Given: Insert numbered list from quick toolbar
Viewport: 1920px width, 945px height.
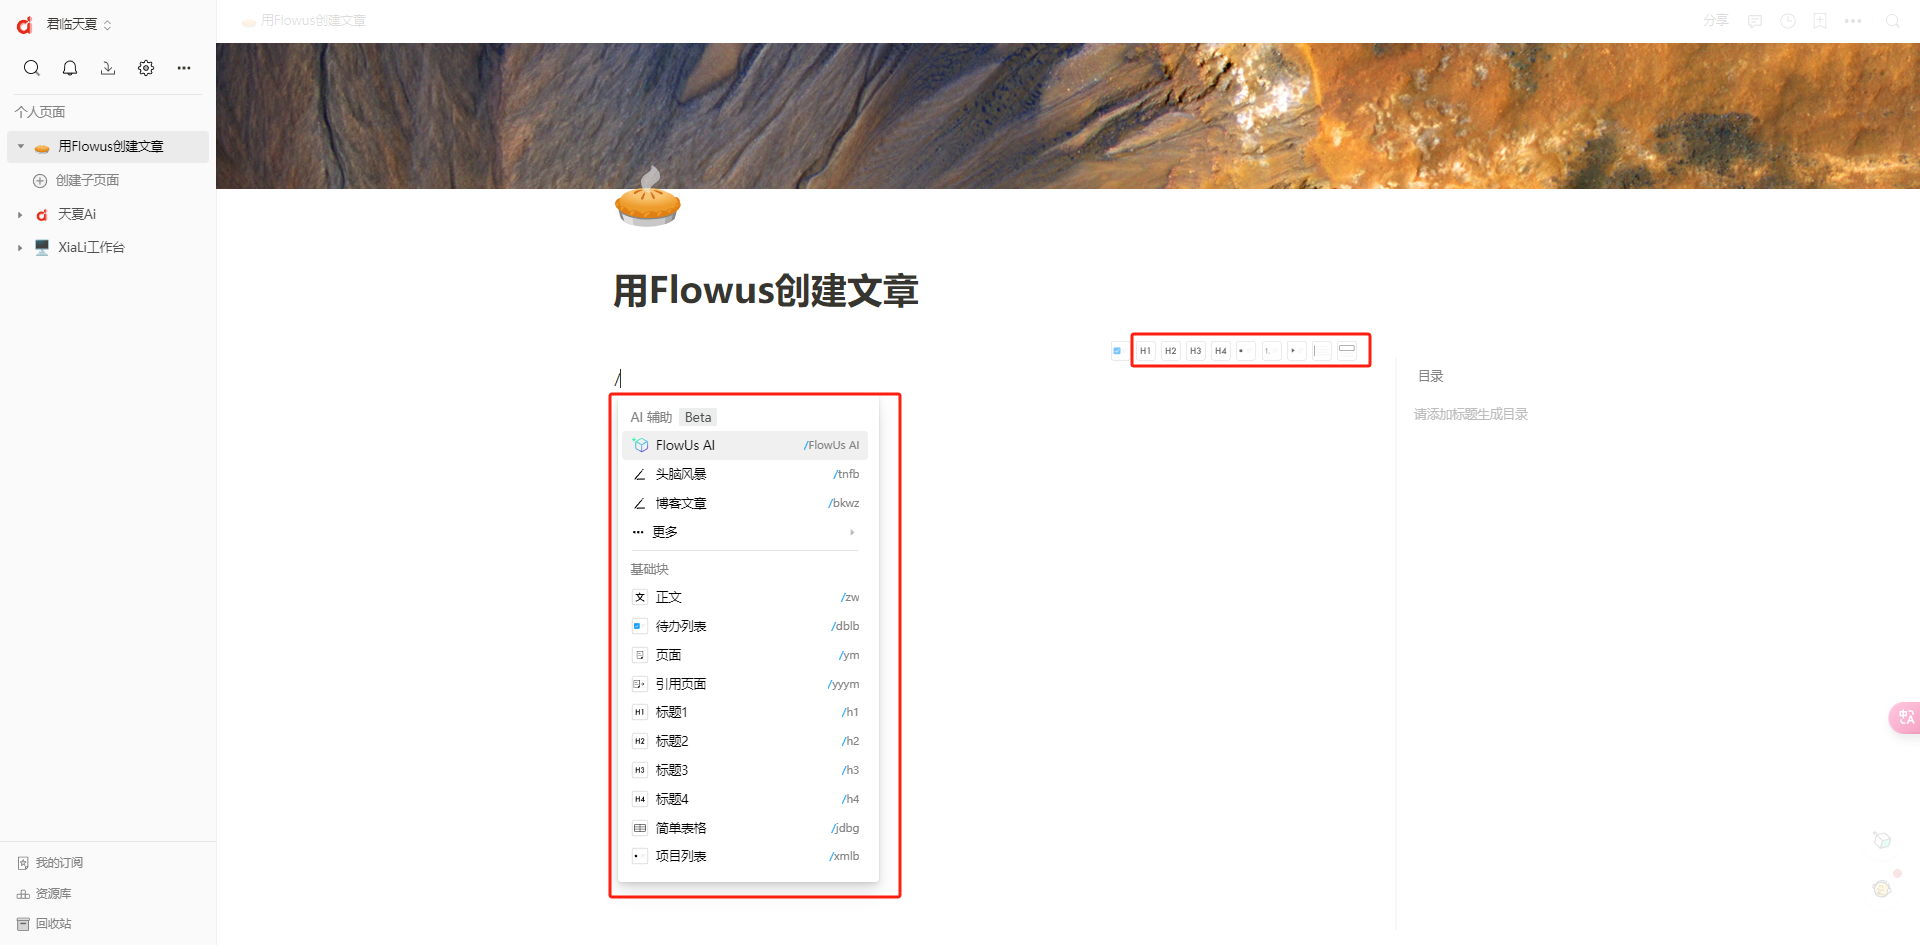Looking at the screenshot, I should coord(1271,351).
